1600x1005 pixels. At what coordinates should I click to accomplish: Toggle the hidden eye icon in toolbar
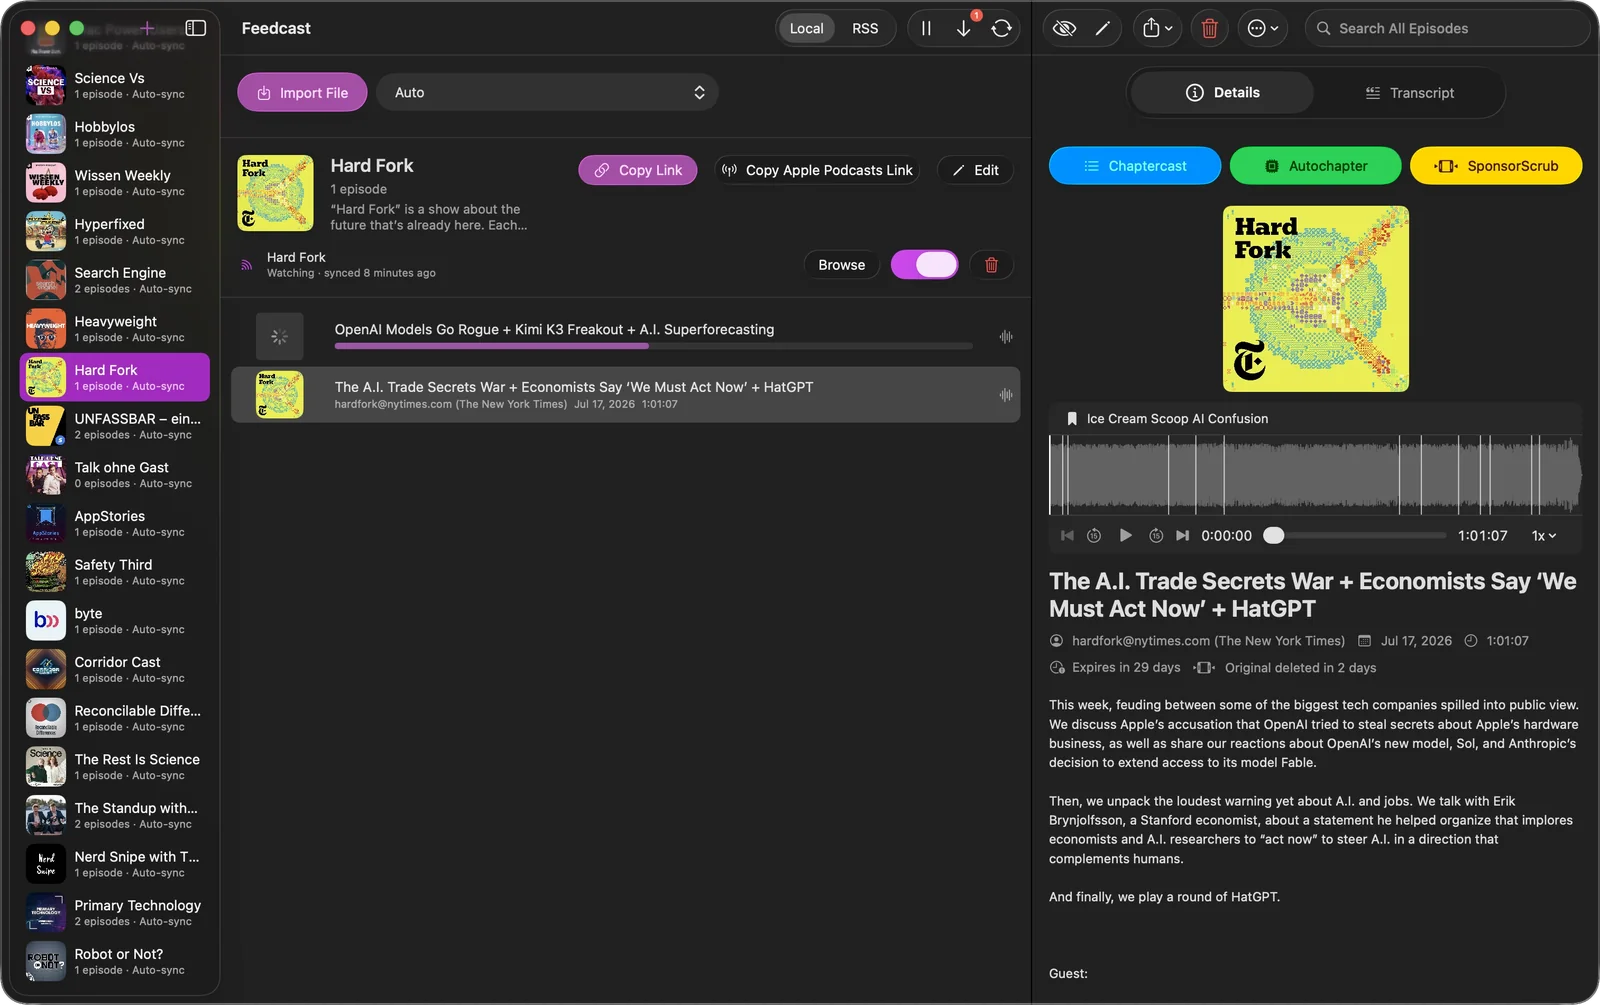(x=1065, y=28)
